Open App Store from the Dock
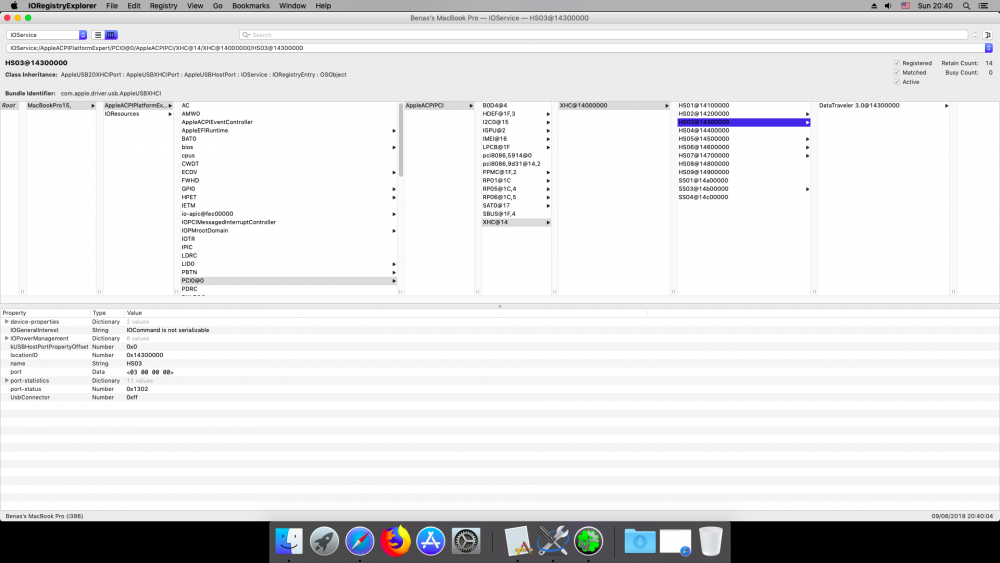The width and height of the screenshot is (1000, 563). point(430,541)
